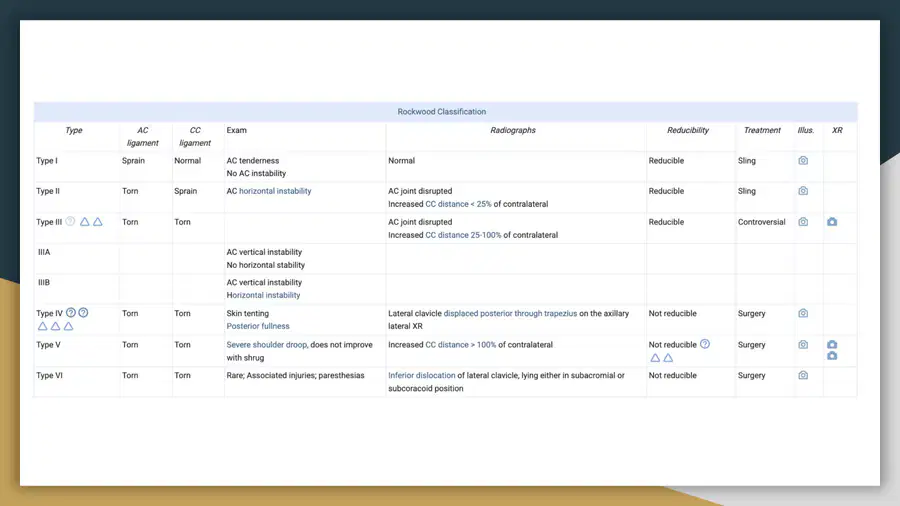The height and width of the screenshot is (506, 900).
Task: Click the question icon beside Not reducible in Type V
Action: point(705,344)
